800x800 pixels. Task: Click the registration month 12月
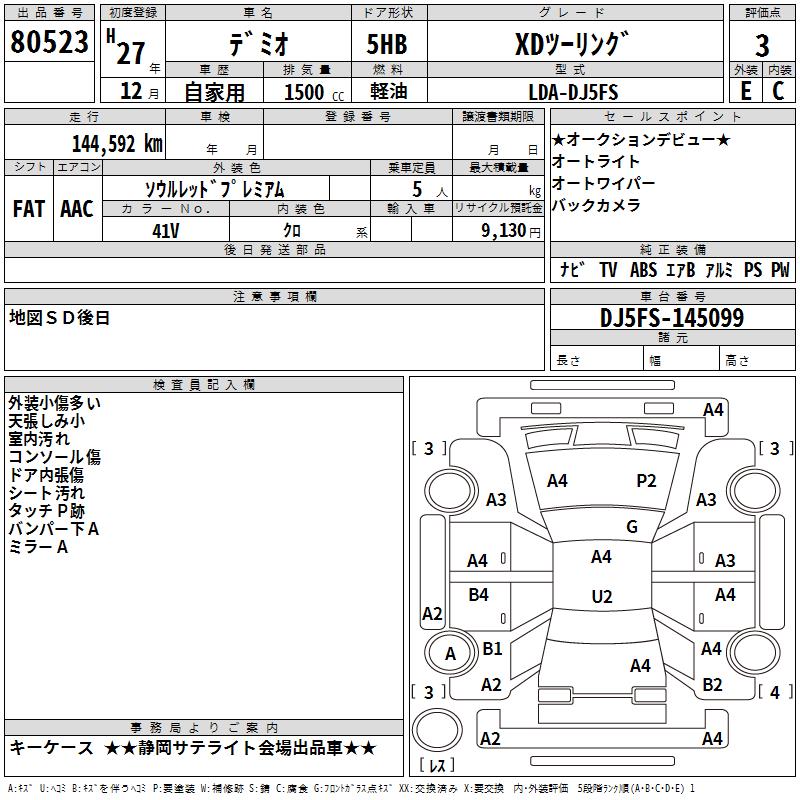(139, 91)
